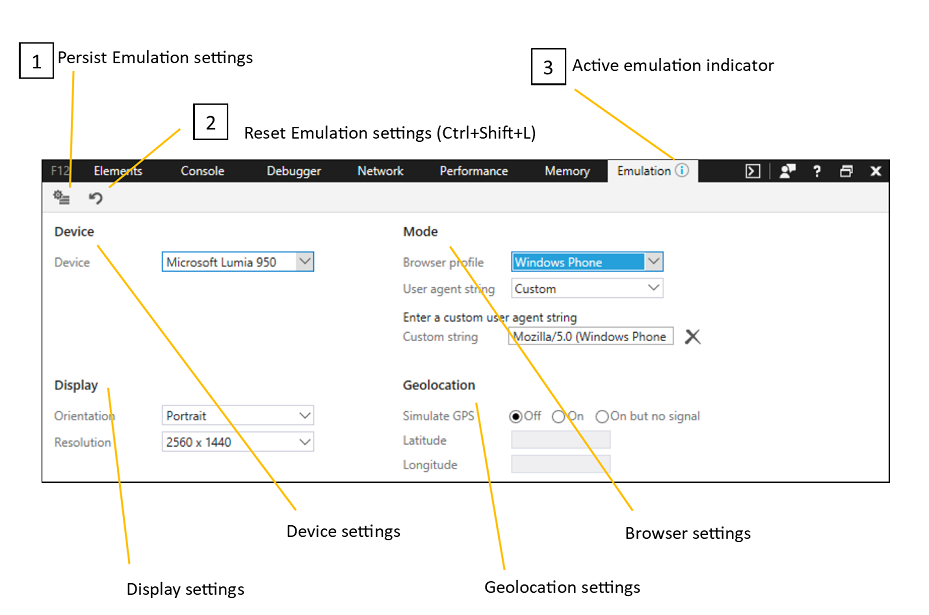929x615 pixels.
Task: Click the Reset Emulation settings arrow icon
Action: (x=96, y=198)
